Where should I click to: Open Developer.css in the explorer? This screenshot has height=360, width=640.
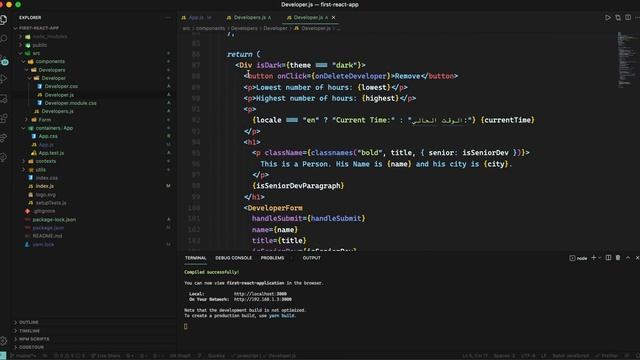pyautogui.click(x=61, y=86)
